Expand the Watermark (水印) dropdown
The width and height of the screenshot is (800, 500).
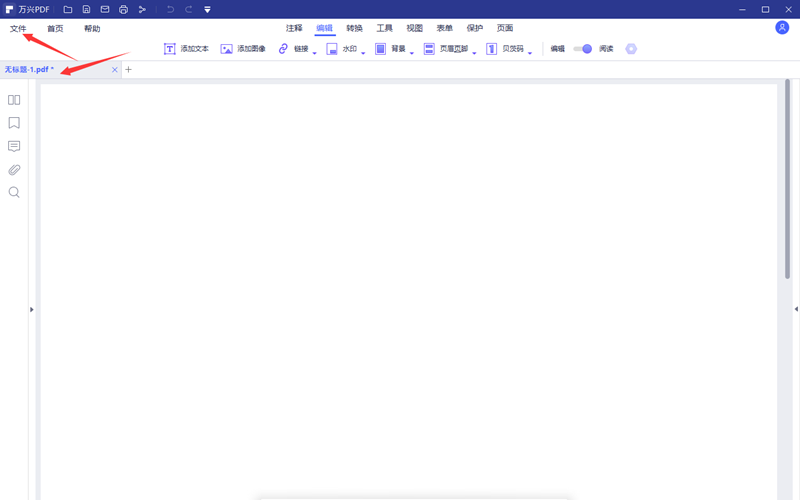363,51
